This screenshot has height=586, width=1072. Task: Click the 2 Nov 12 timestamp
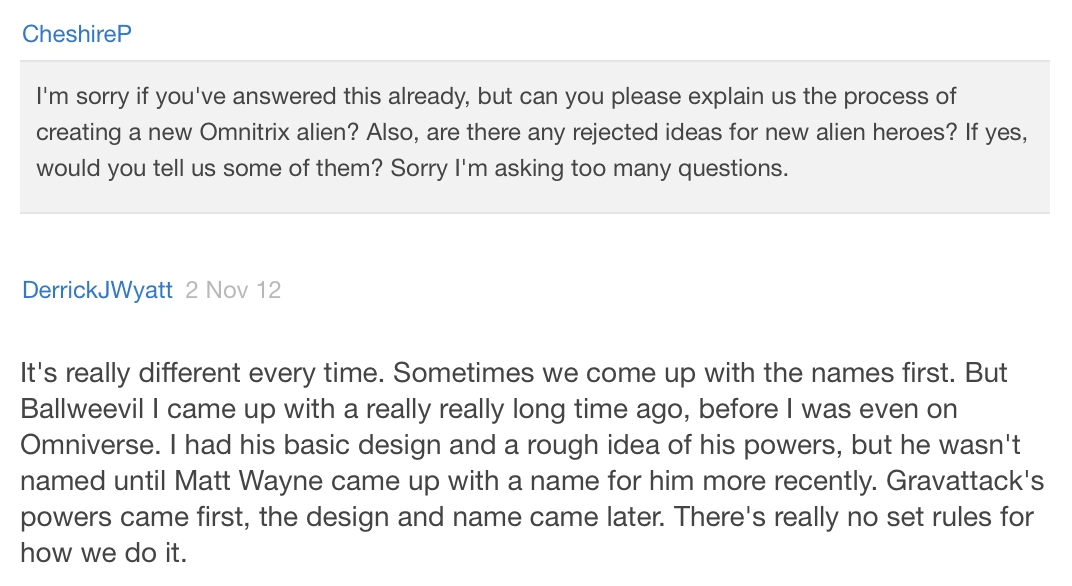tap(233, 290)
